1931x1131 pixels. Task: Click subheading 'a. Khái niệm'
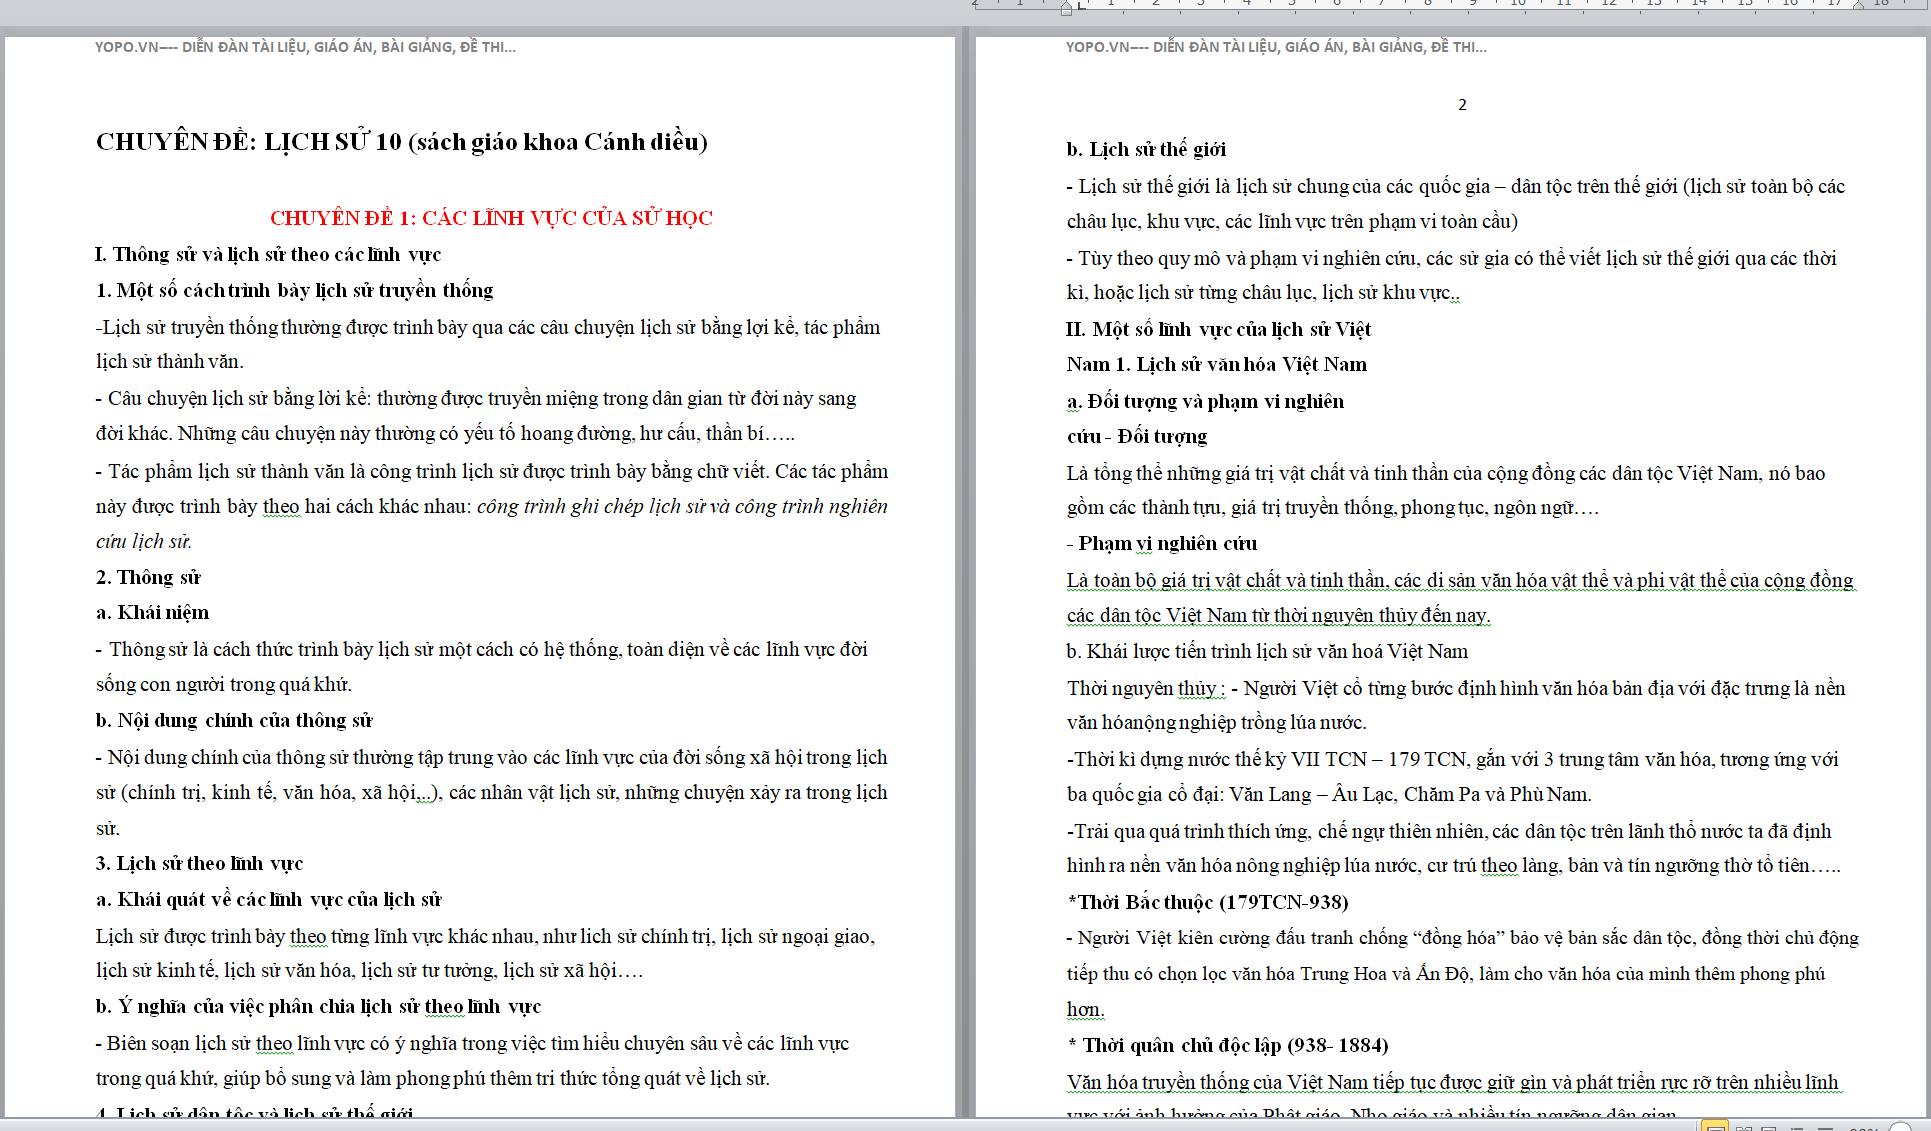point(153,613)
